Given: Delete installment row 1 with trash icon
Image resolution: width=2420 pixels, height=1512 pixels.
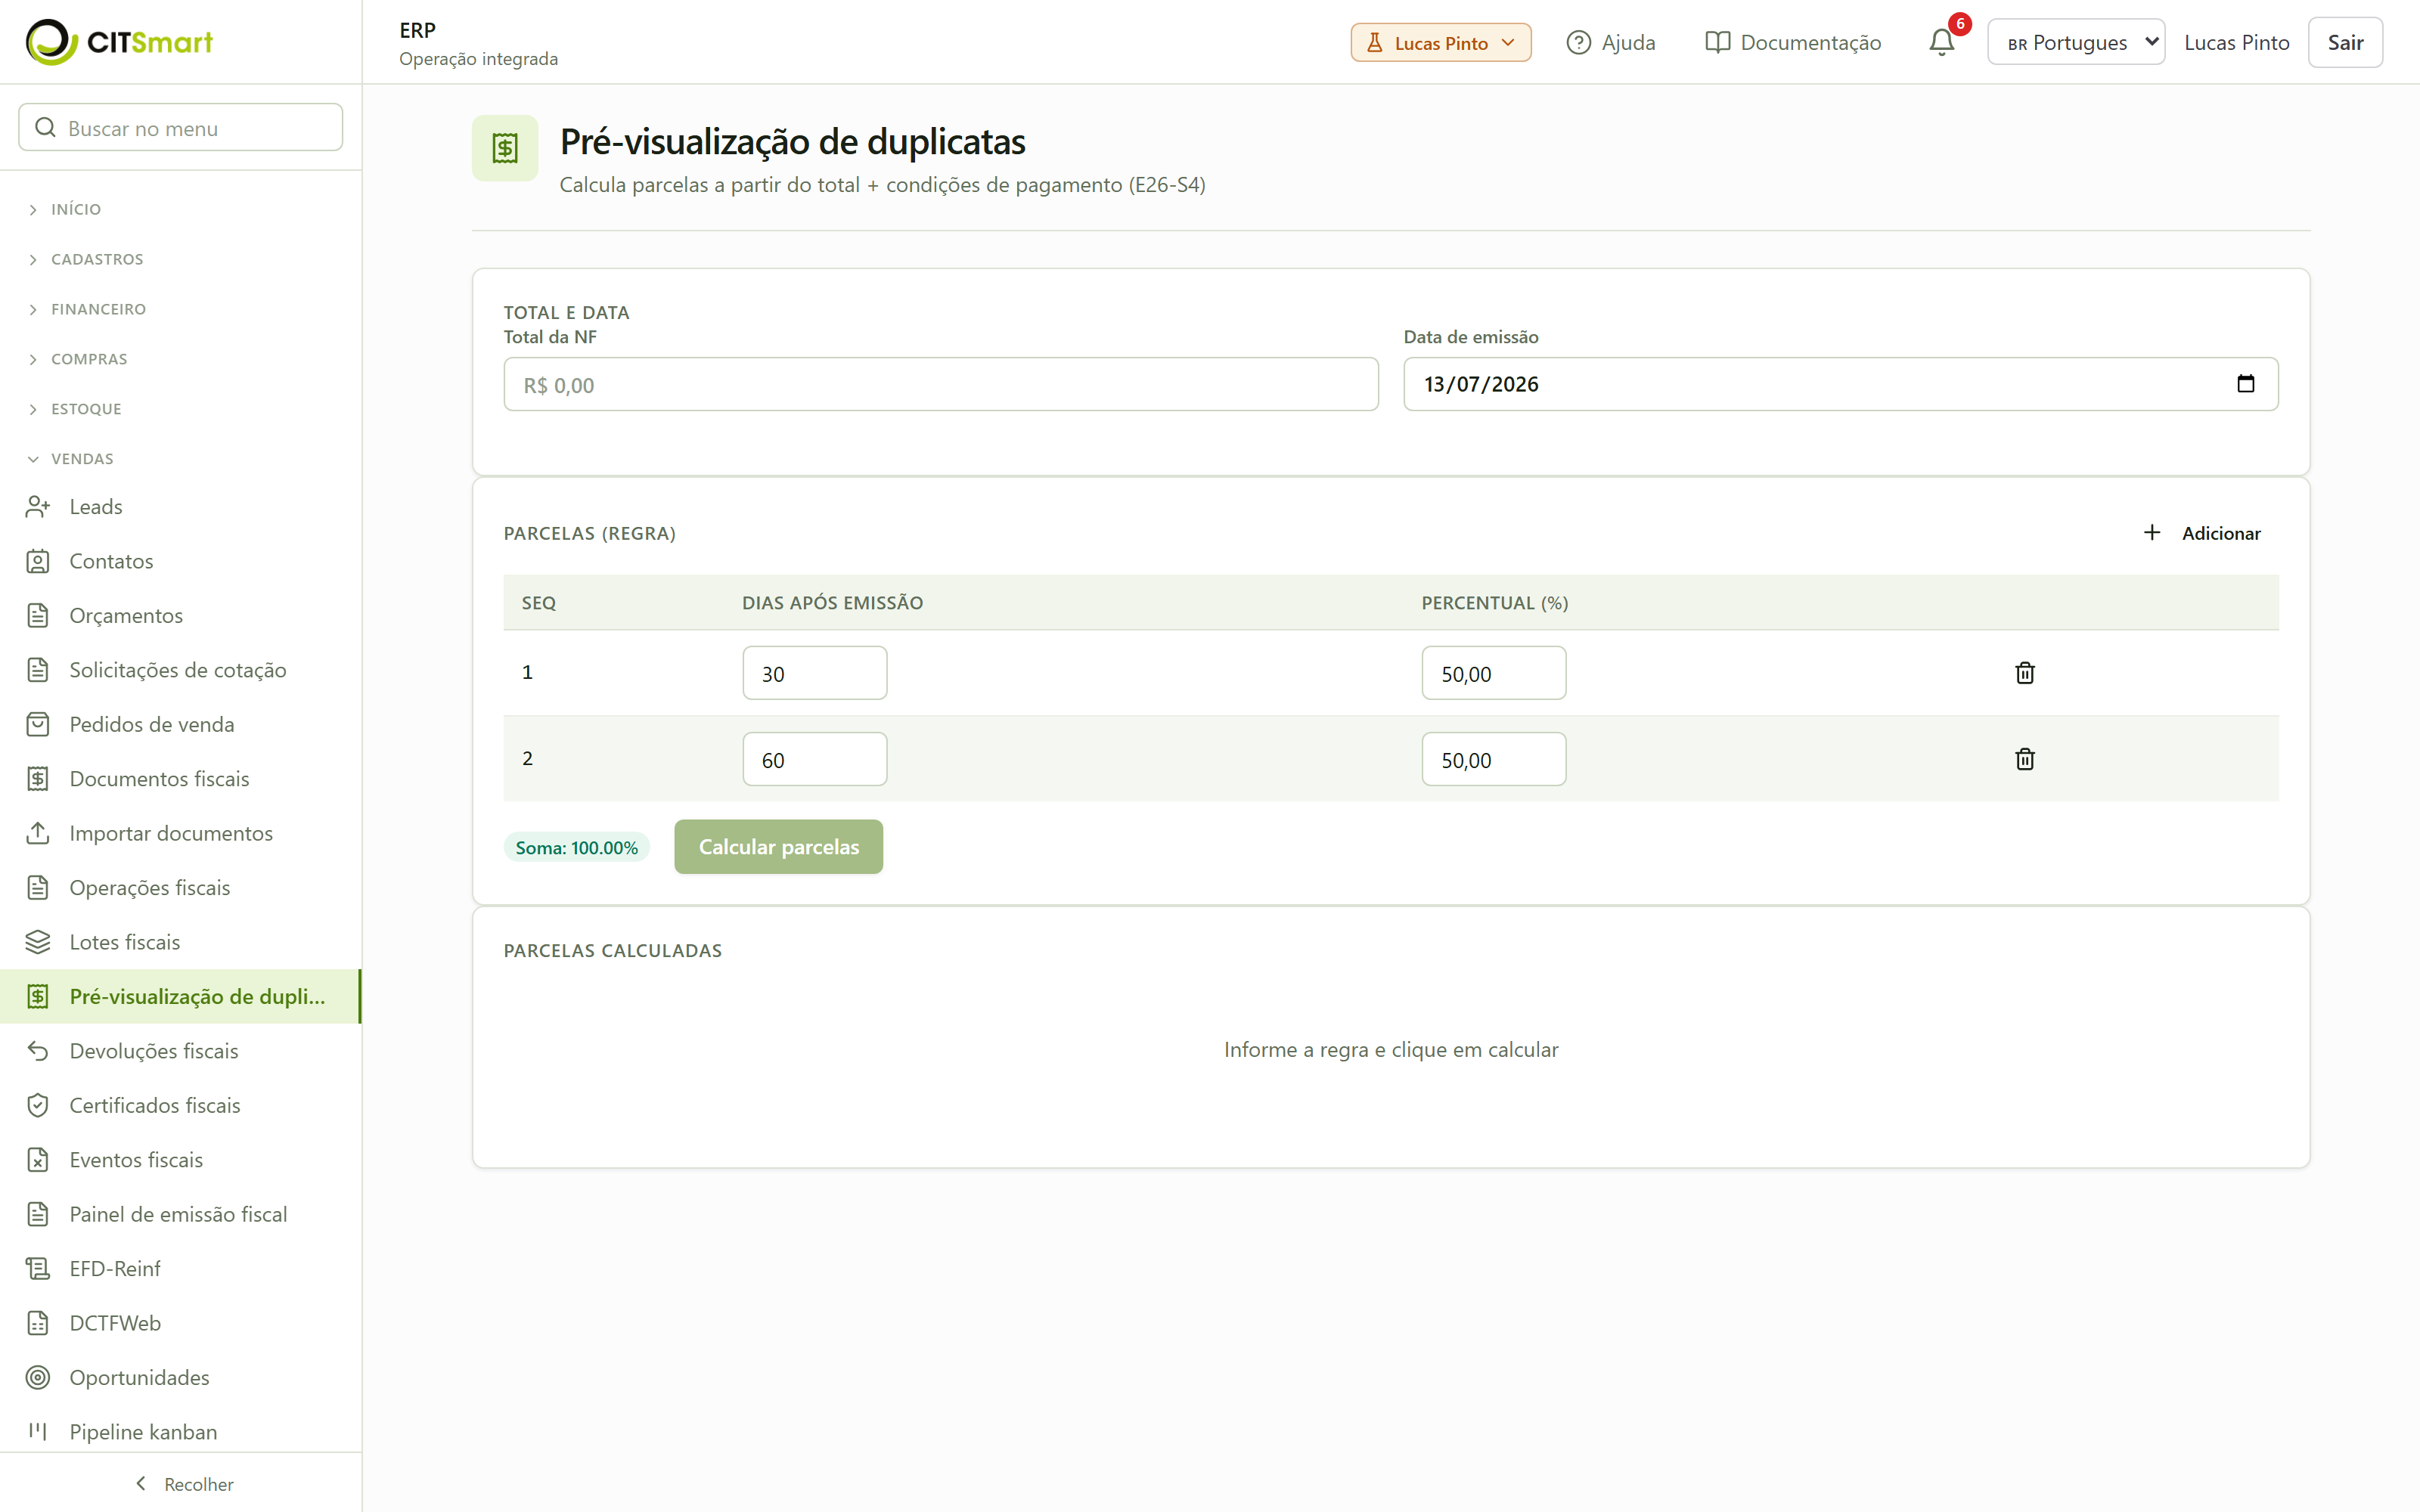Looking at the screenshot, I should pyautogui.click(x=2025, y=673).
